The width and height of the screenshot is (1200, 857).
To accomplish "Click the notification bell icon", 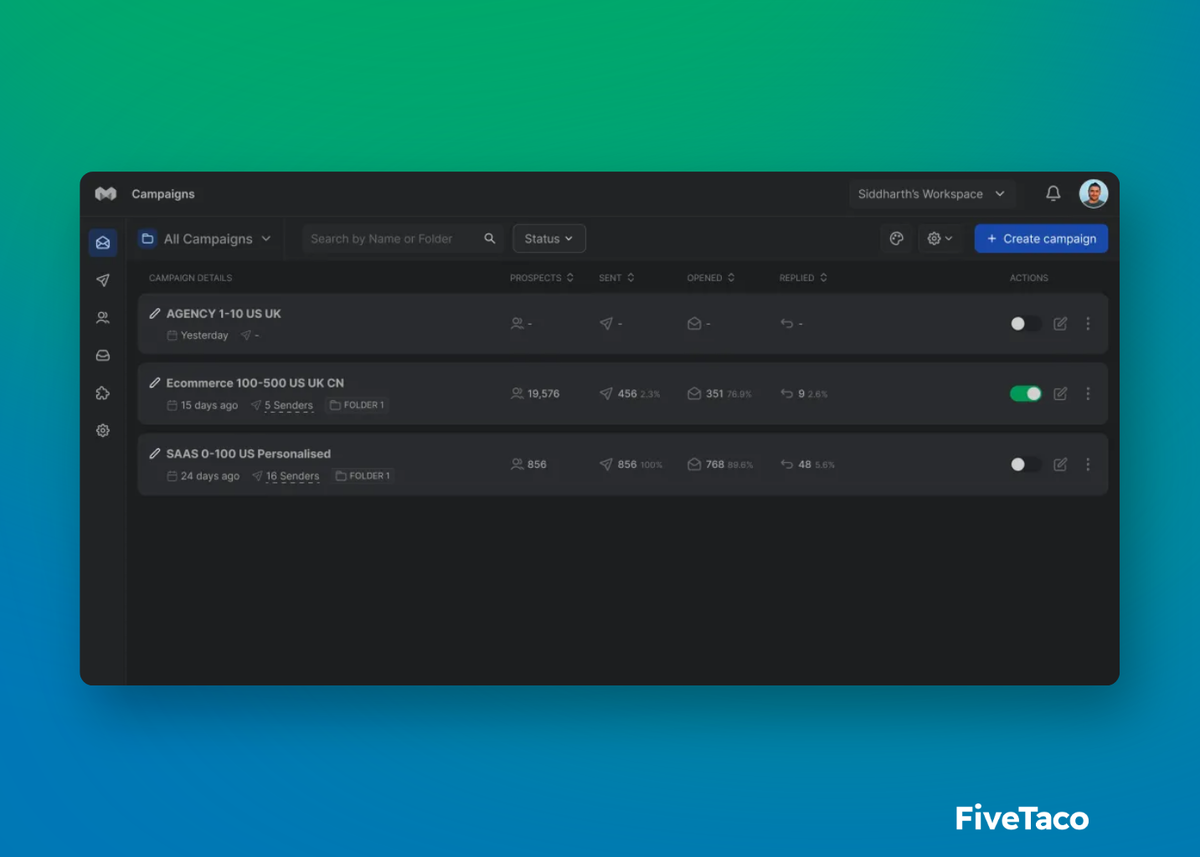I will pyautogui.click(x=1053, y=194).
